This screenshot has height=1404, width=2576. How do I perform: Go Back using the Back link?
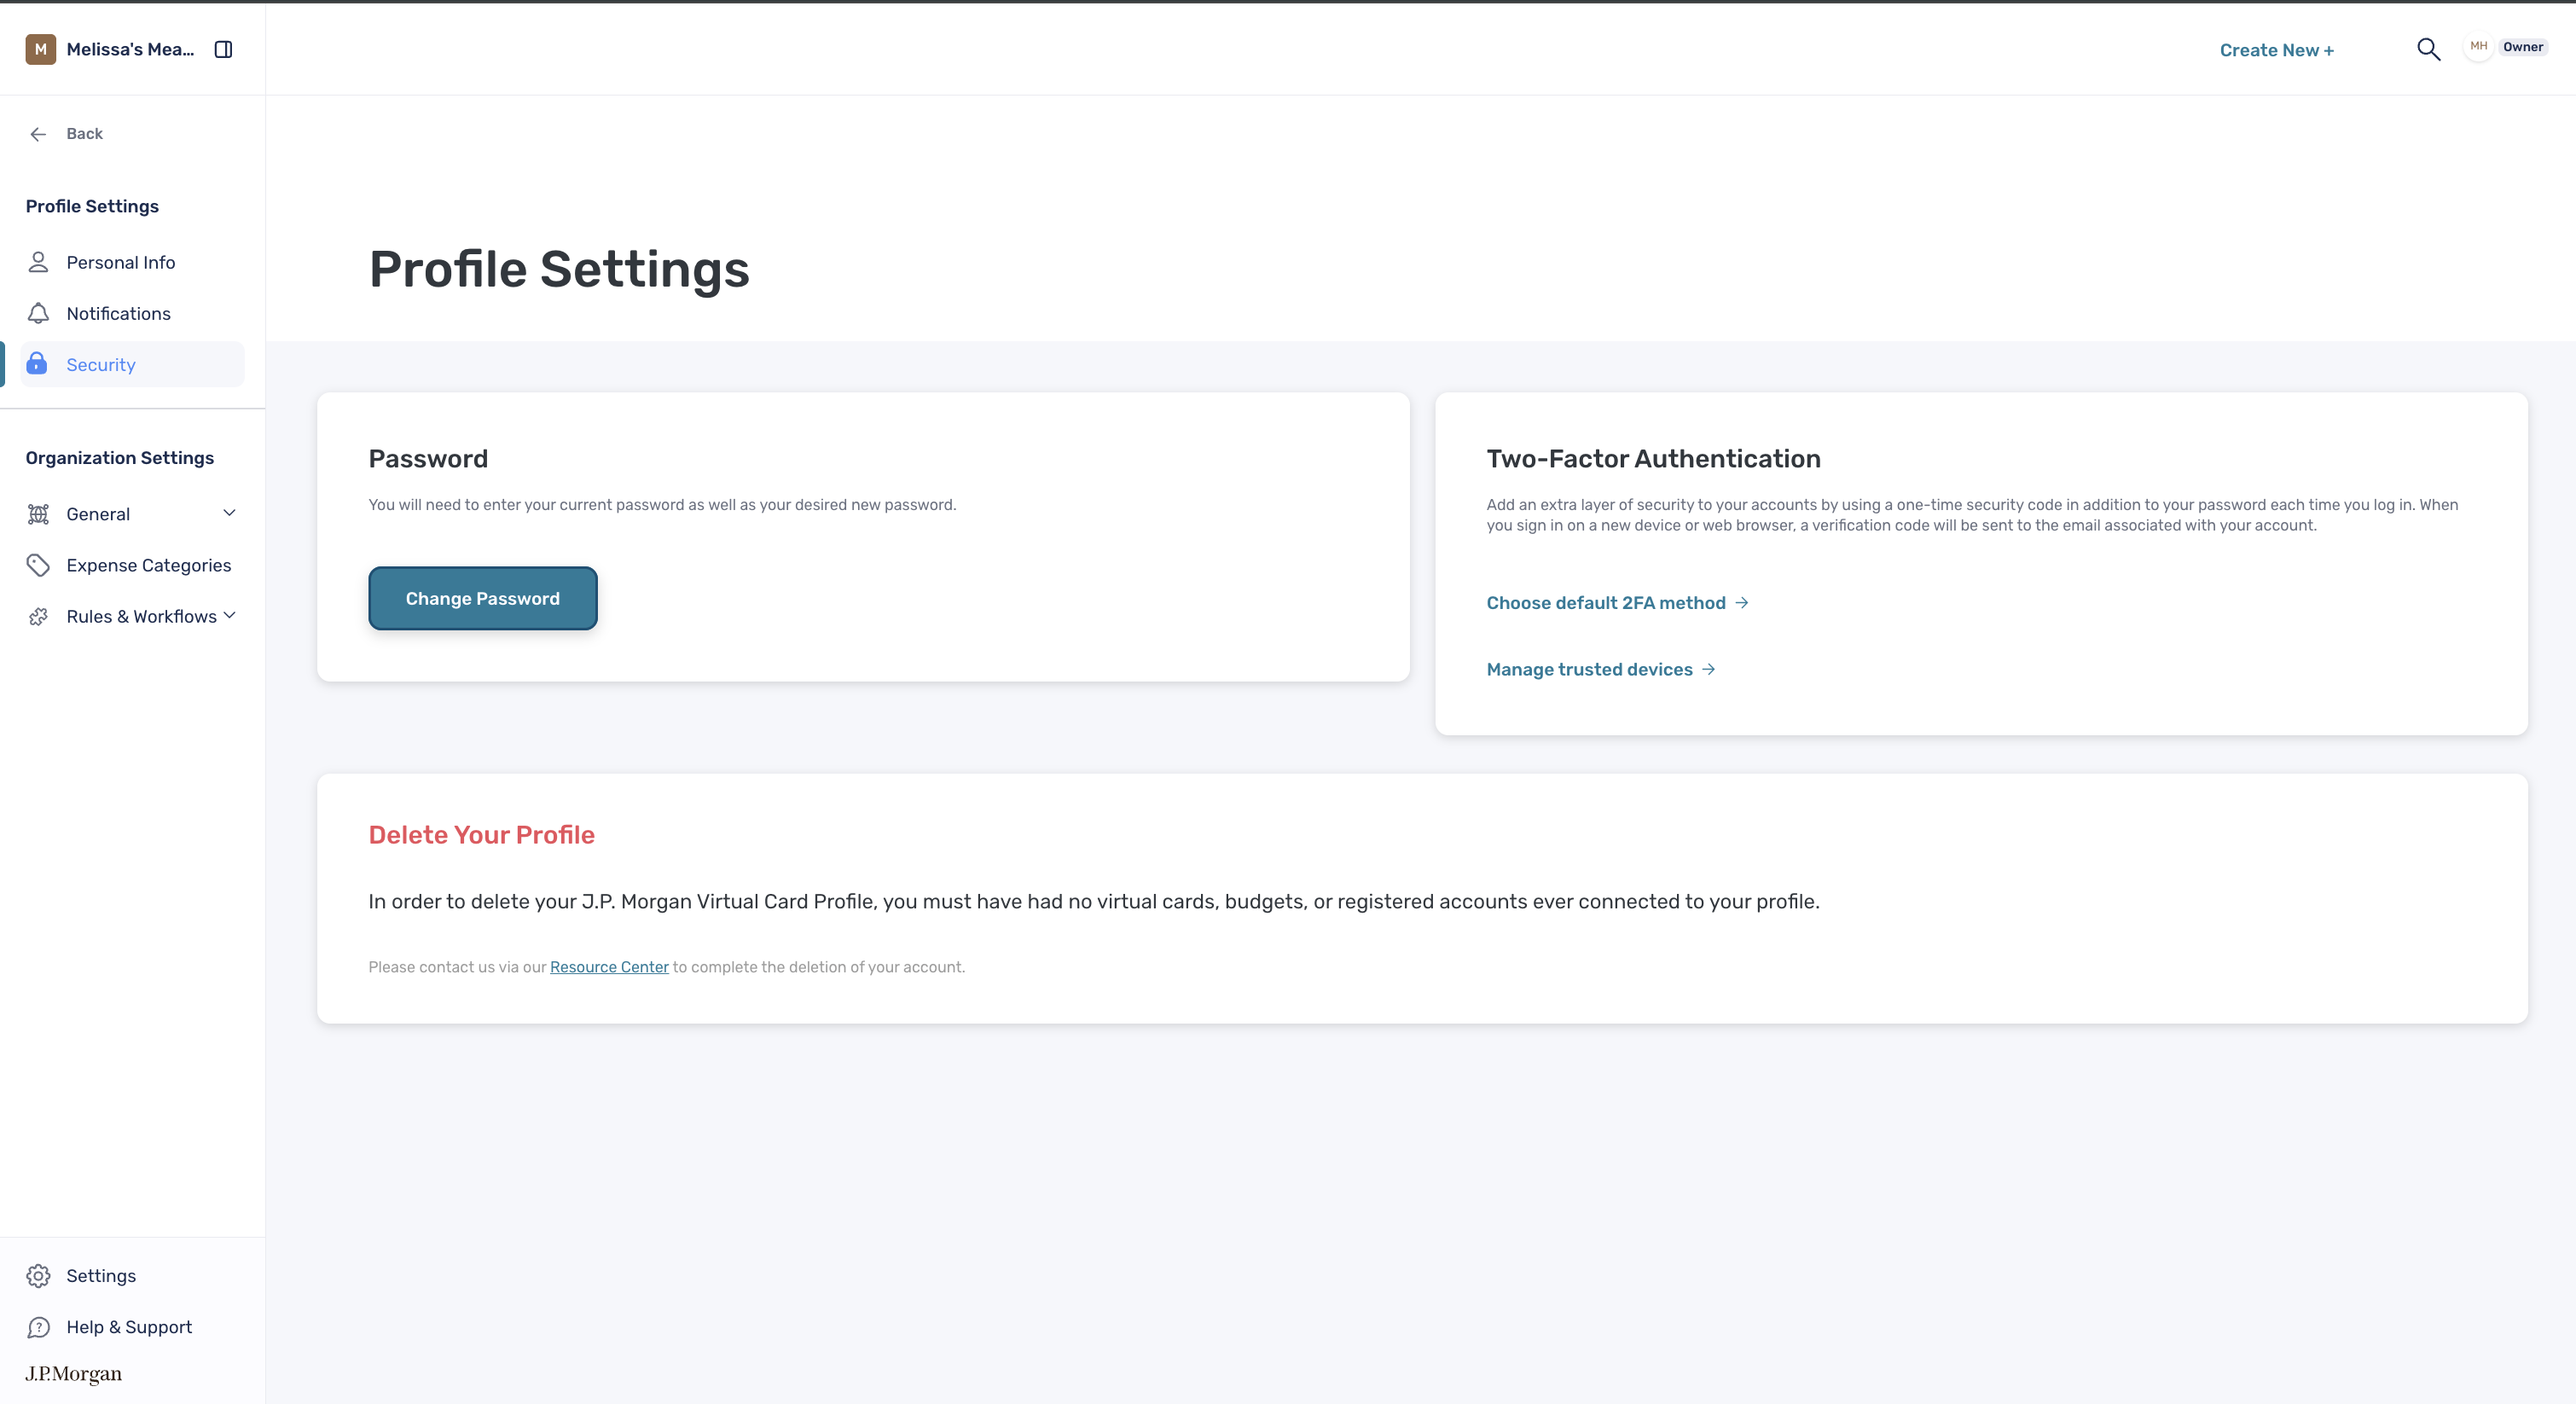tap(84, 134)
